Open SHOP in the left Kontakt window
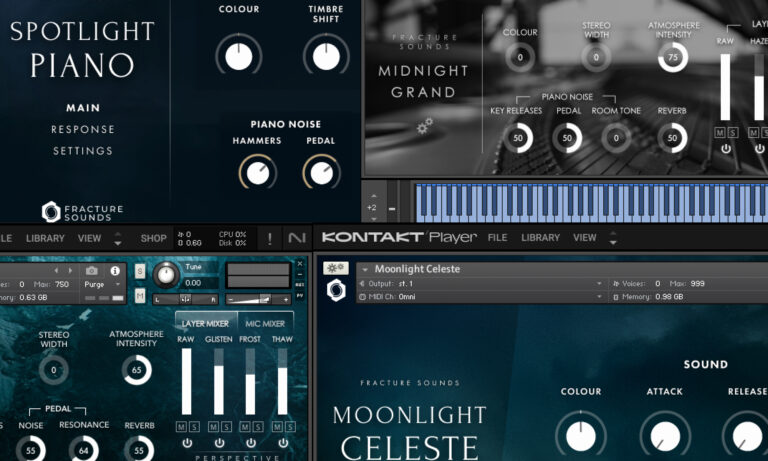 (x=153, y=239)
